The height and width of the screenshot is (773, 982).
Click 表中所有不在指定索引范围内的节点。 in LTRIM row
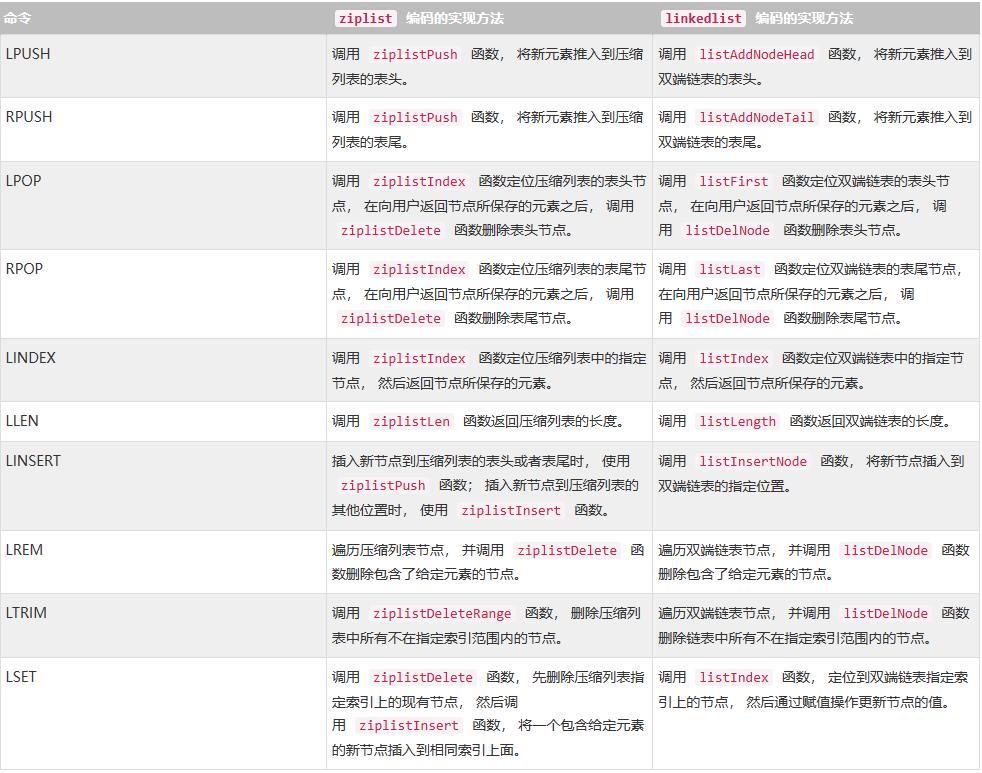tap(447, 638)
